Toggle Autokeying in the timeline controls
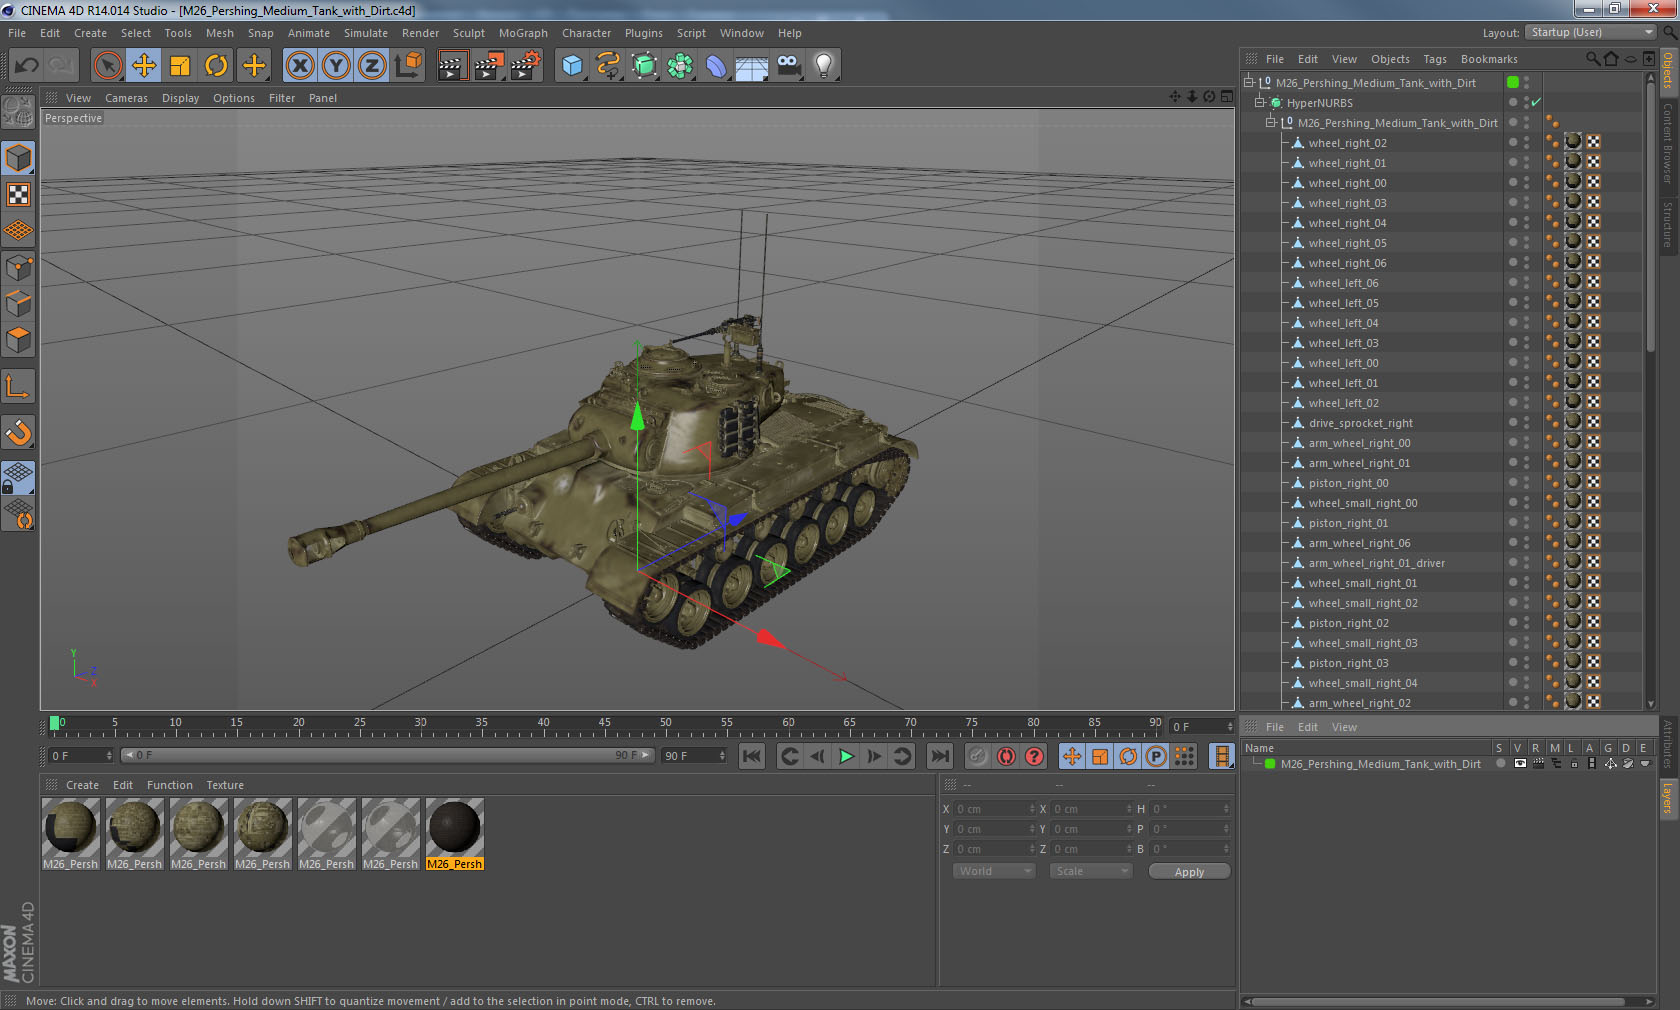Screen dimensions: 1680x1010 tap(1006, 756)
